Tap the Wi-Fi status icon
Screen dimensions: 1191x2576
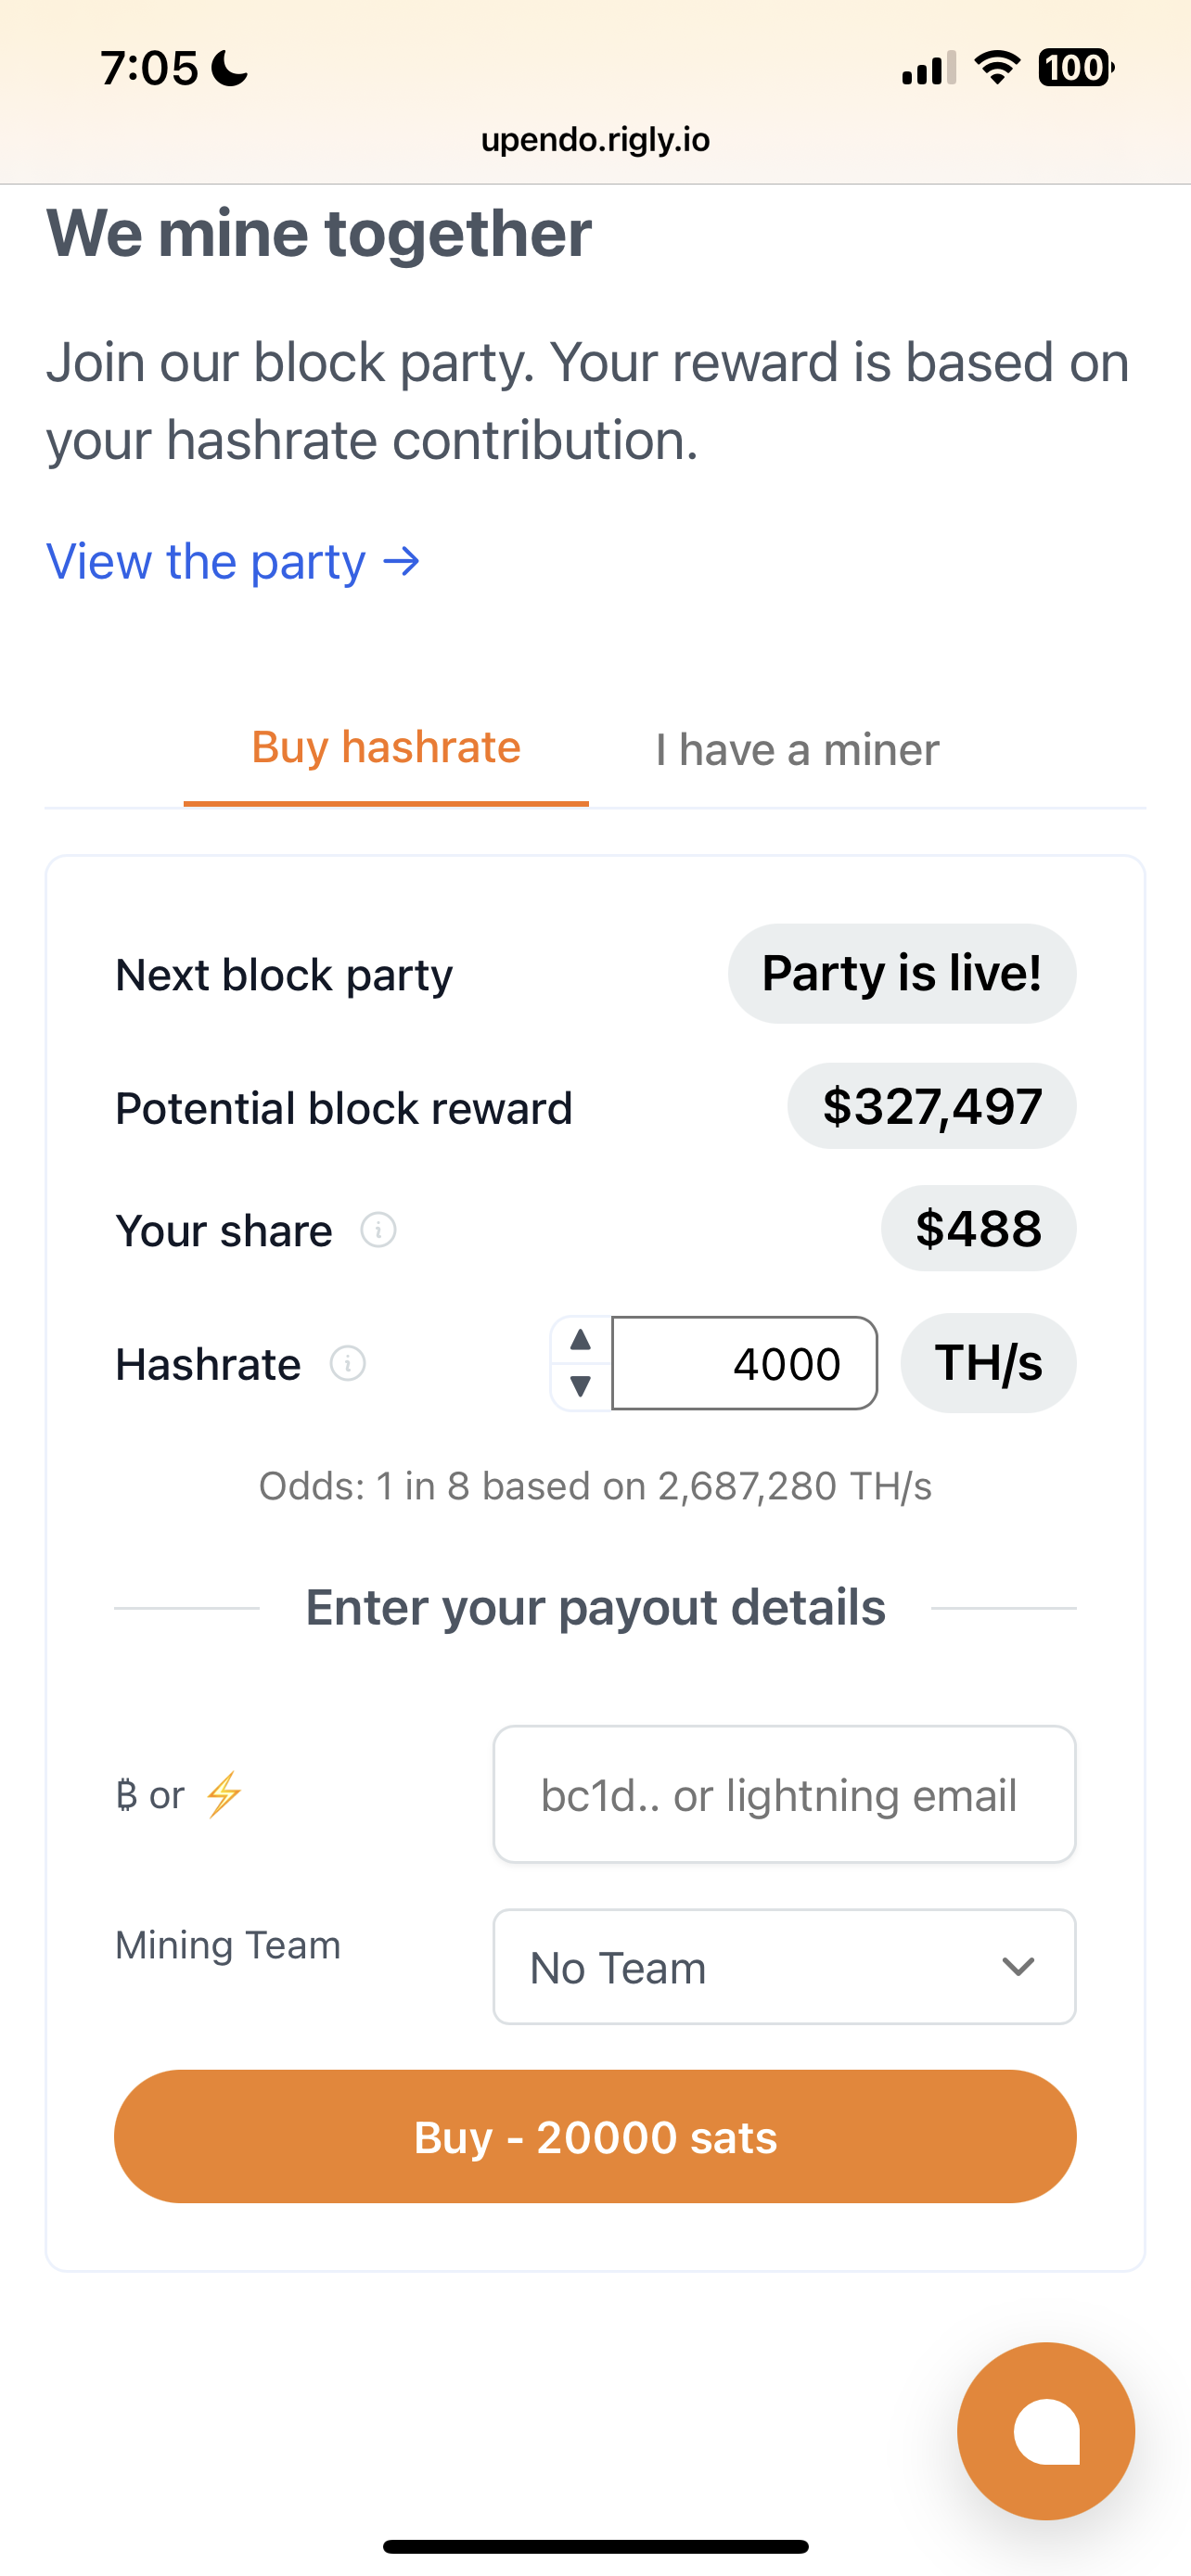click(997, 68)
